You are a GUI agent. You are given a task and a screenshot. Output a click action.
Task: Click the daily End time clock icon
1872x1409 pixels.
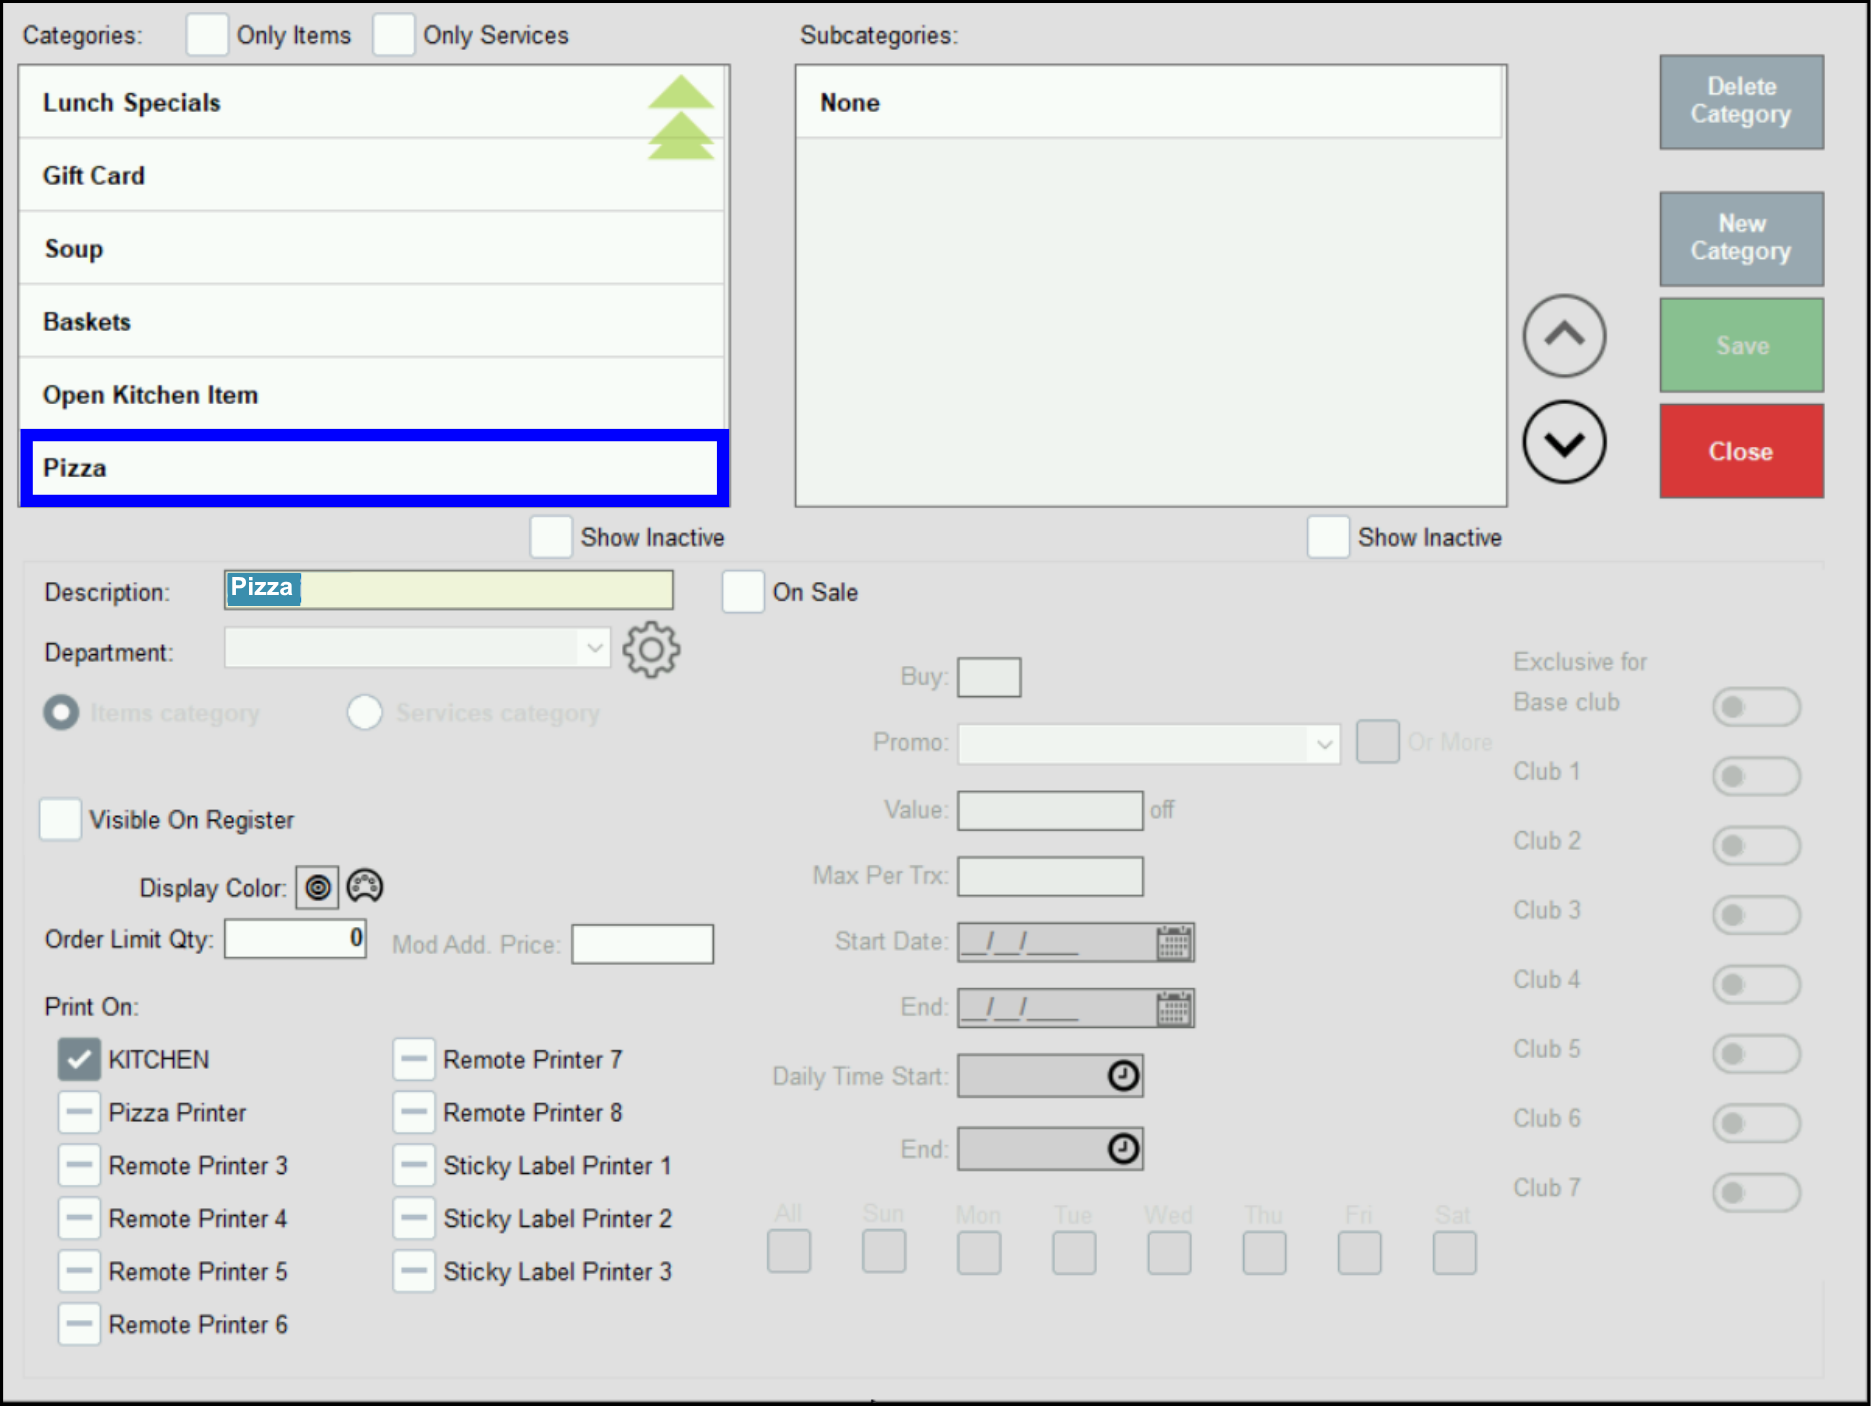[1123, 1148]
